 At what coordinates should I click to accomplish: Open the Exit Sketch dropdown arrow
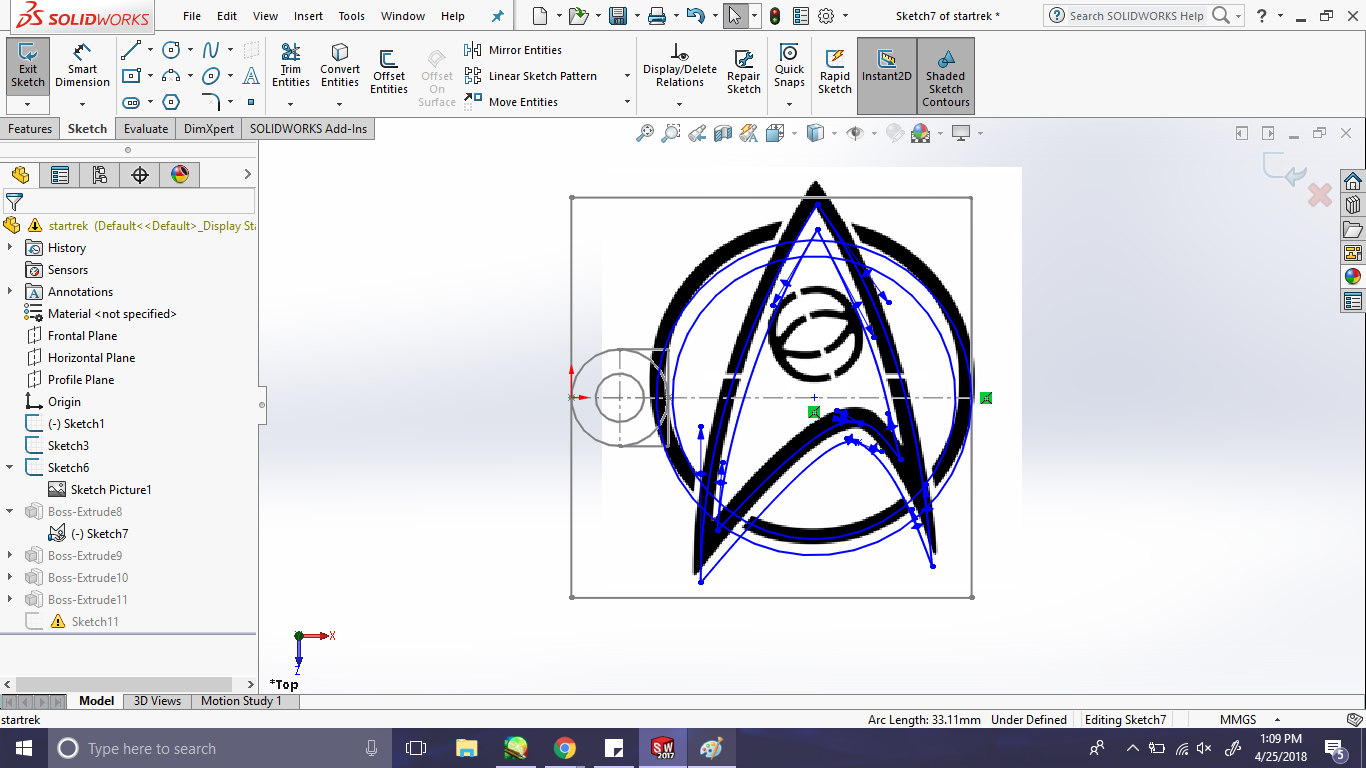click(28, 104)
